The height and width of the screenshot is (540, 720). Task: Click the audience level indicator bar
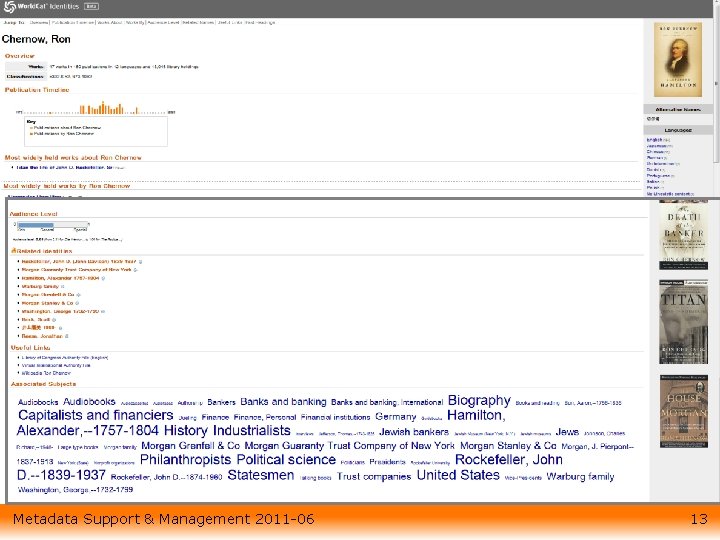52,225
